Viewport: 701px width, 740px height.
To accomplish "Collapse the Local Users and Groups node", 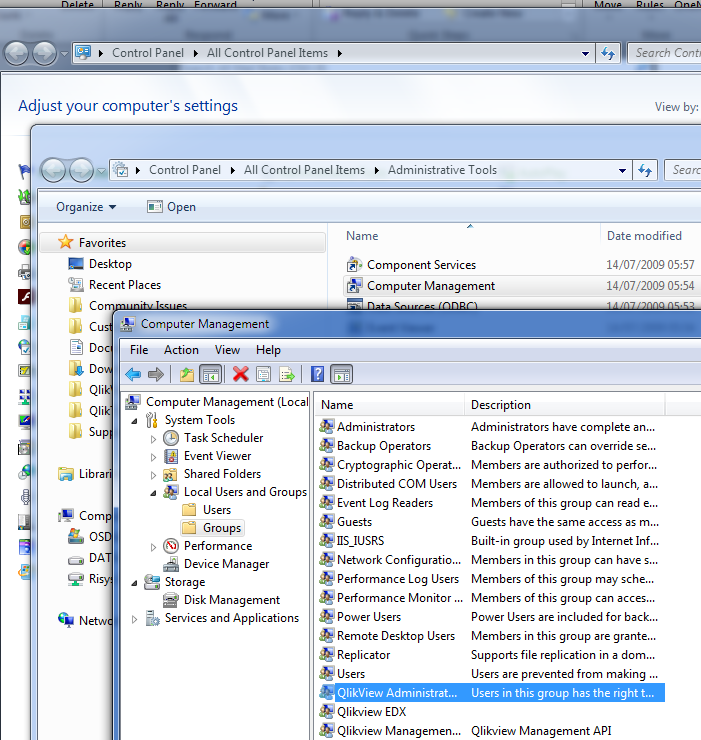I will point(153,493).
